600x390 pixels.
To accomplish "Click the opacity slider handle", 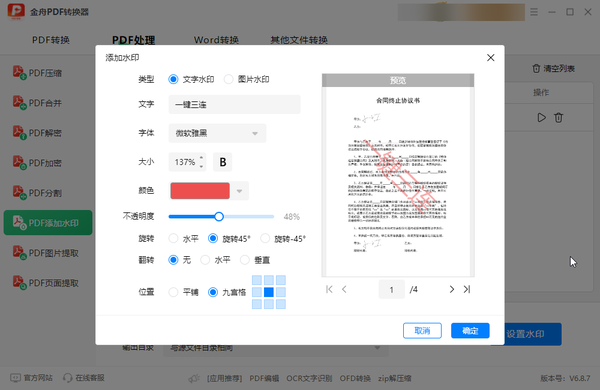I will 219,217.
